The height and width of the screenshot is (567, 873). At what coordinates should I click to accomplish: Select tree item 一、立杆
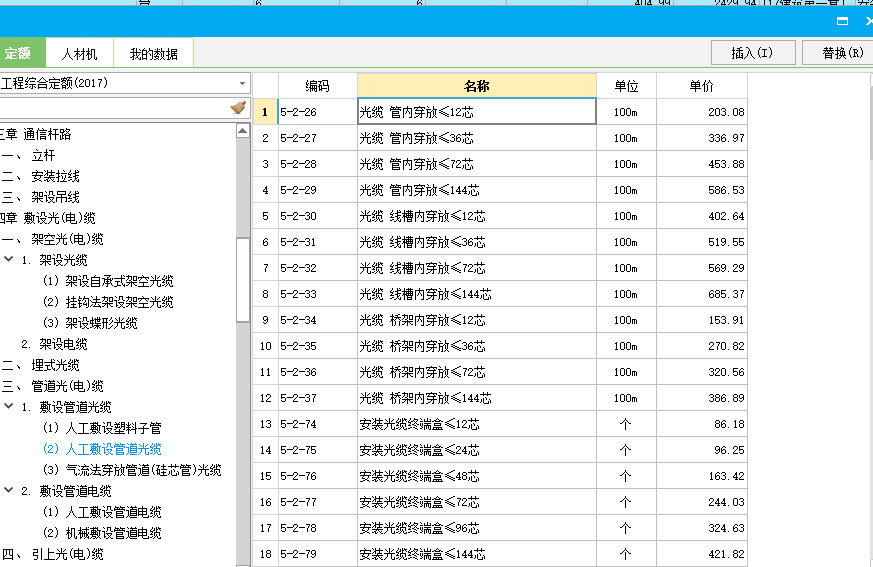point(28,155)
